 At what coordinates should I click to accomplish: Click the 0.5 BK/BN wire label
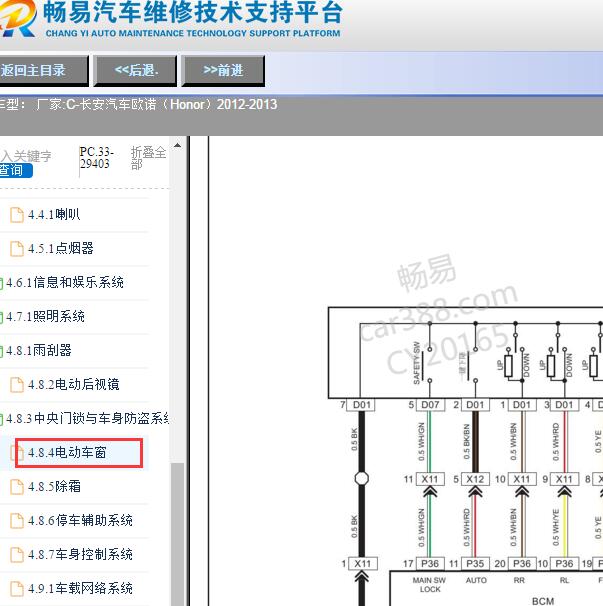tap(467, 442)
